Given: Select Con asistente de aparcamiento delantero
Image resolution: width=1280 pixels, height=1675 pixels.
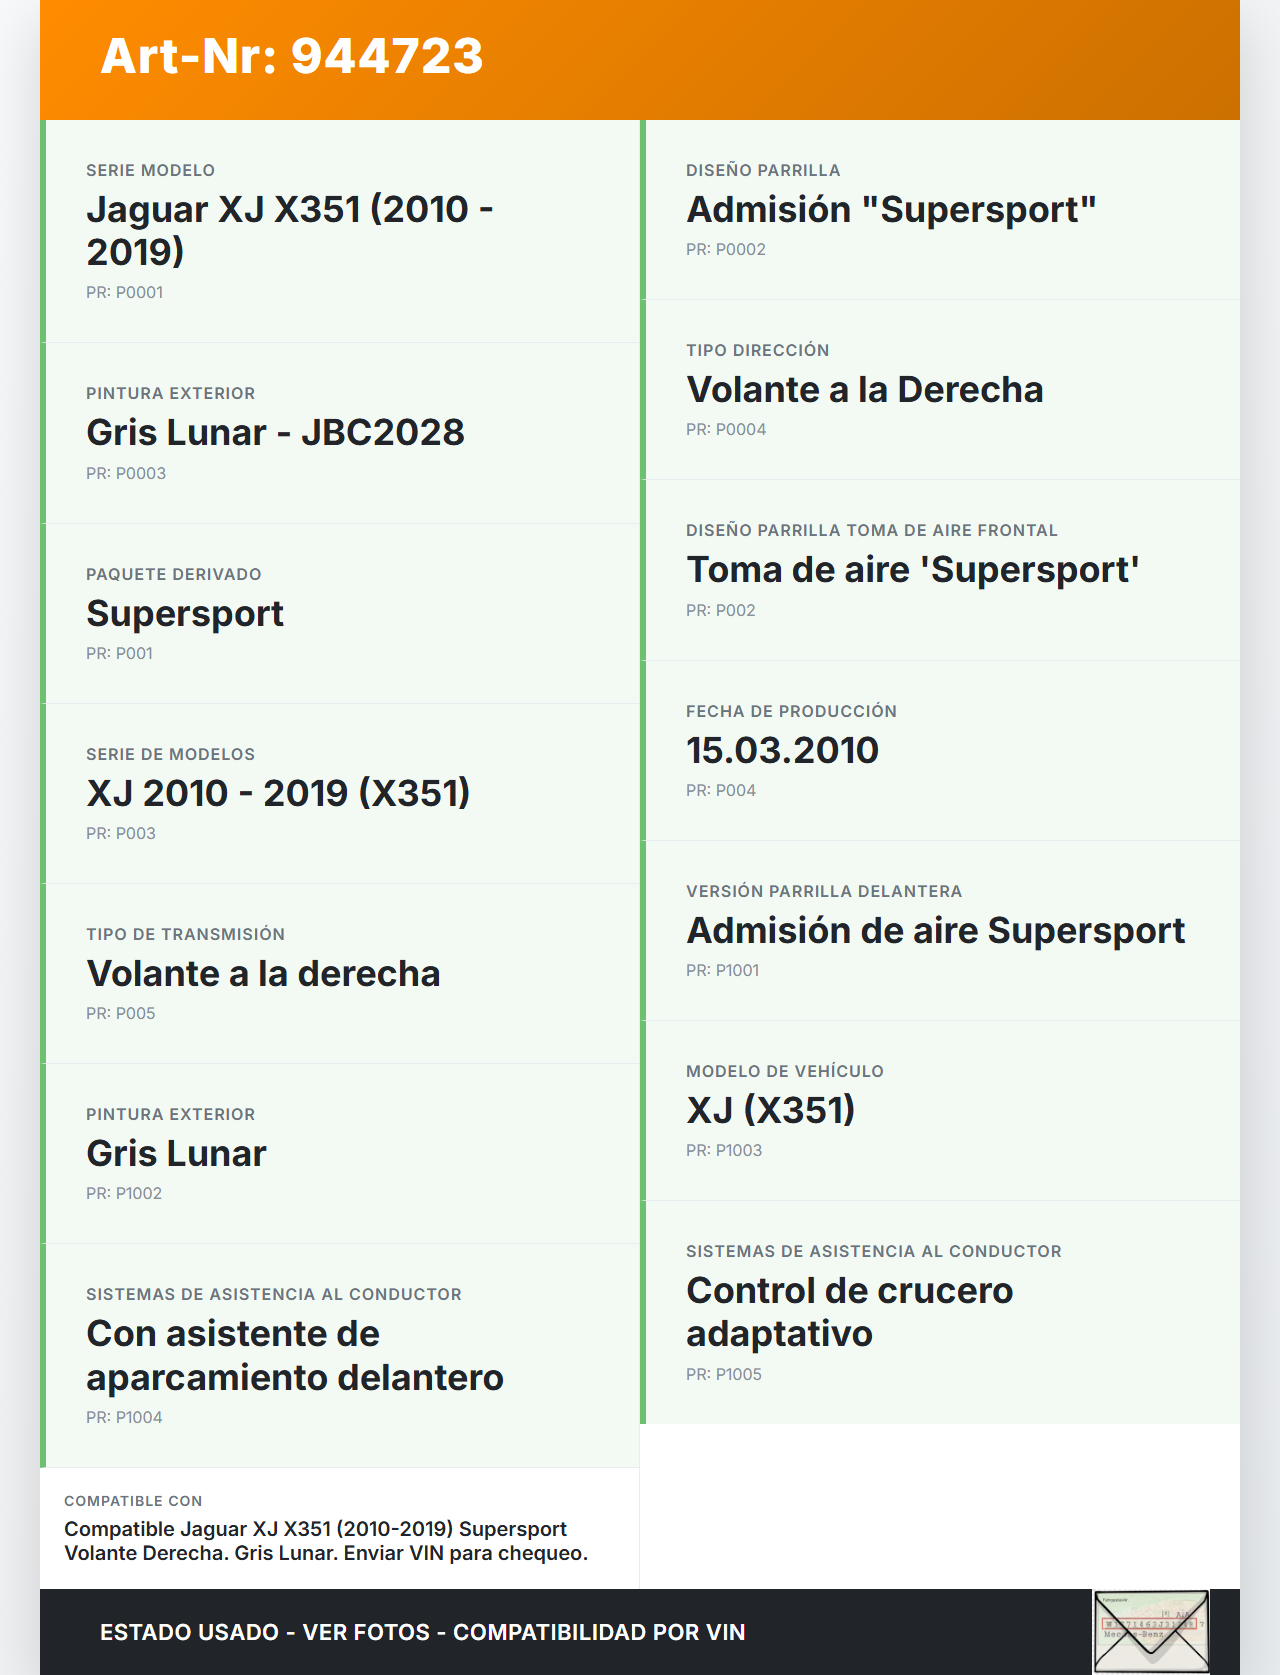Looking at the screenshot, I should click(x=294, y=1355).
